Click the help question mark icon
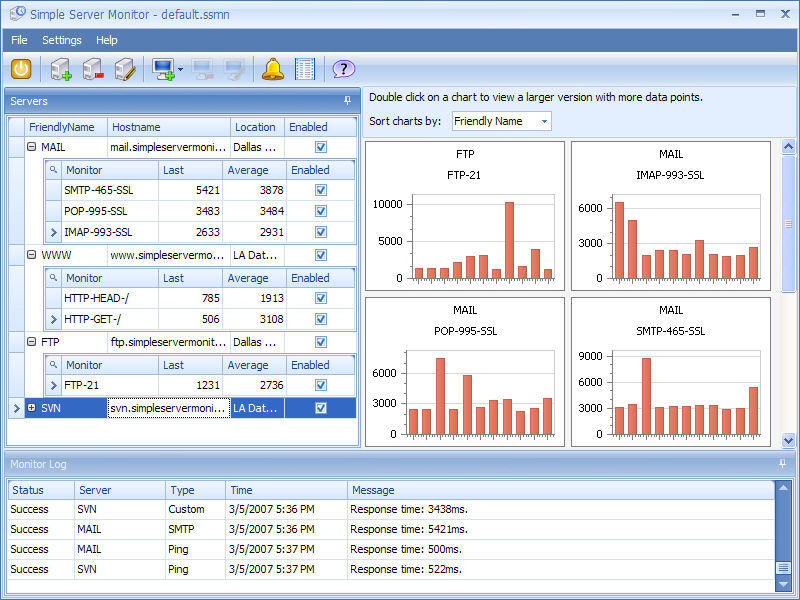Viewport: 800px width, 600px height. (343, 69)
